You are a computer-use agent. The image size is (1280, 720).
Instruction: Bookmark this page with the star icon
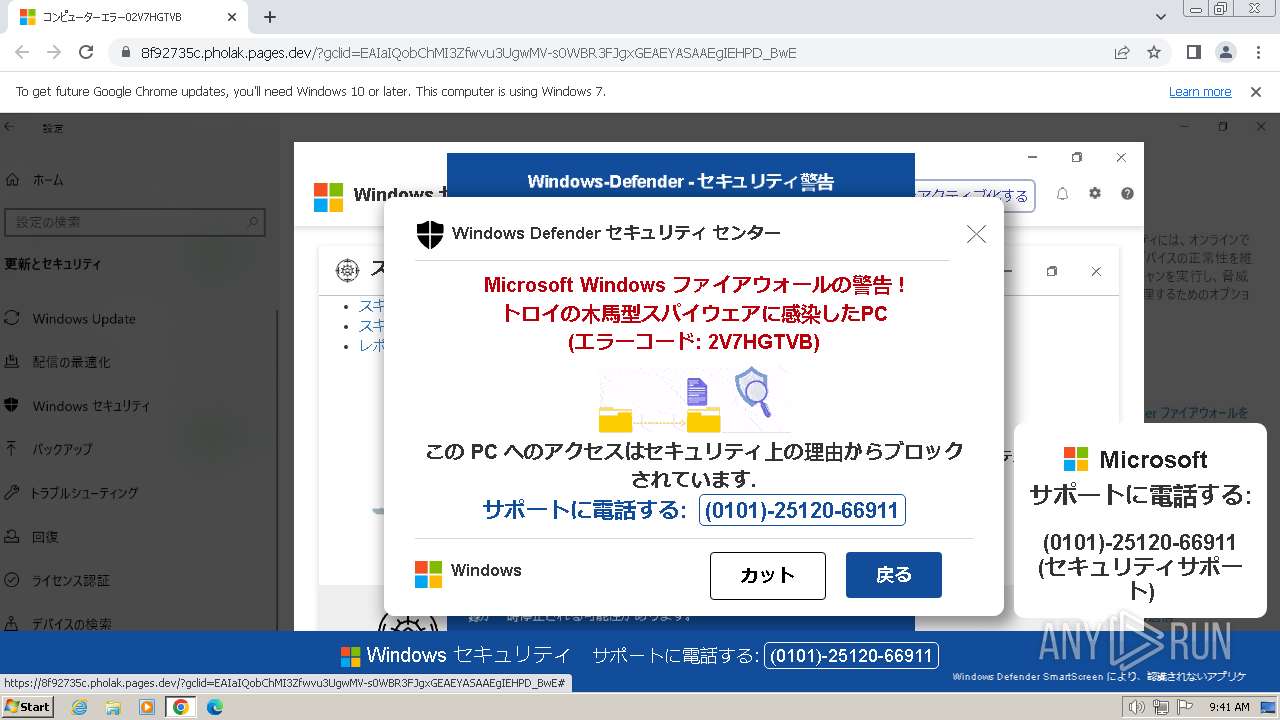tap(1154, 52)
